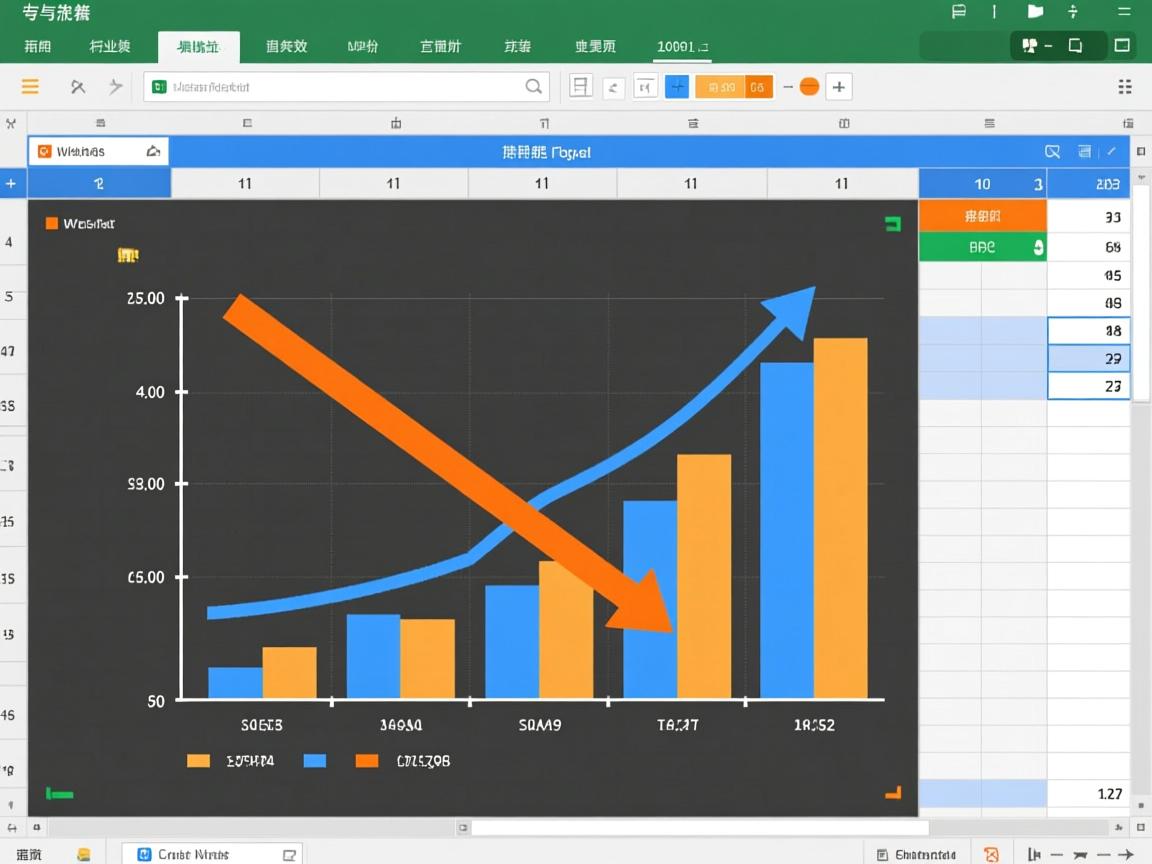Screen dimensions: 1152x864
Task: Switch to the active green ribbon tab
Action: 198,46
